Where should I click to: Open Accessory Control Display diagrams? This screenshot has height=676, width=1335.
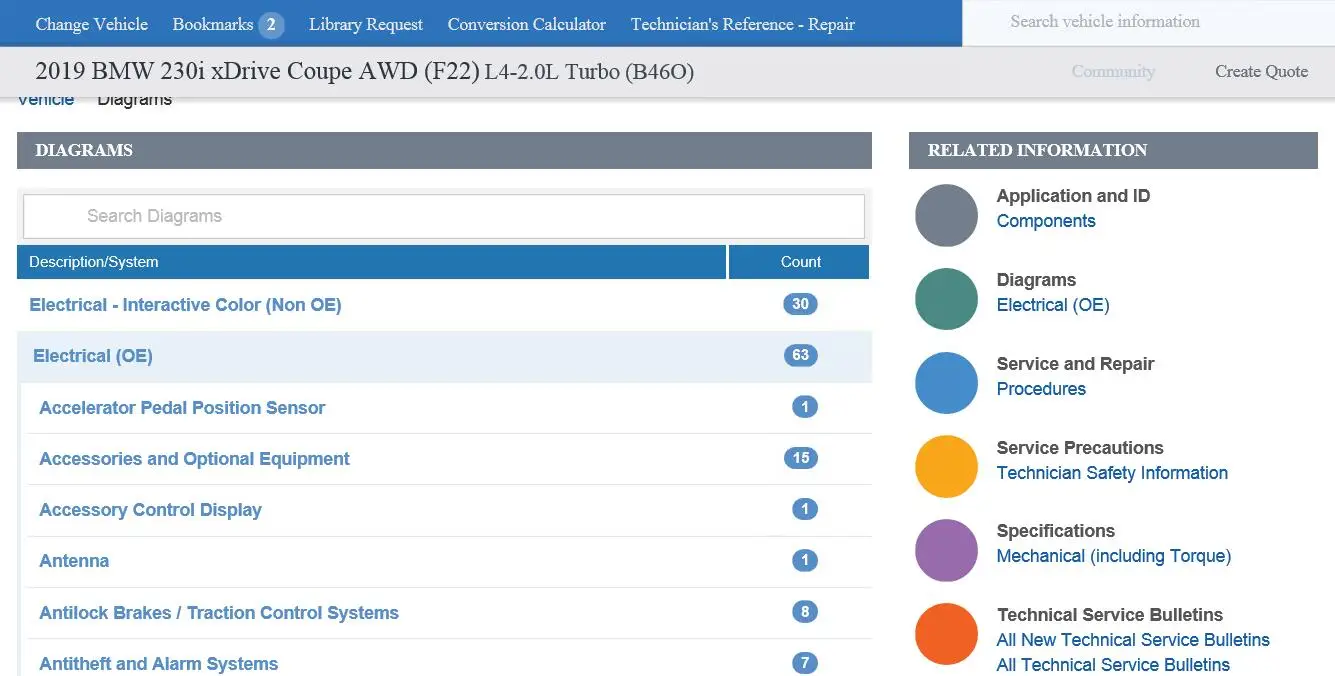(150, 510)
